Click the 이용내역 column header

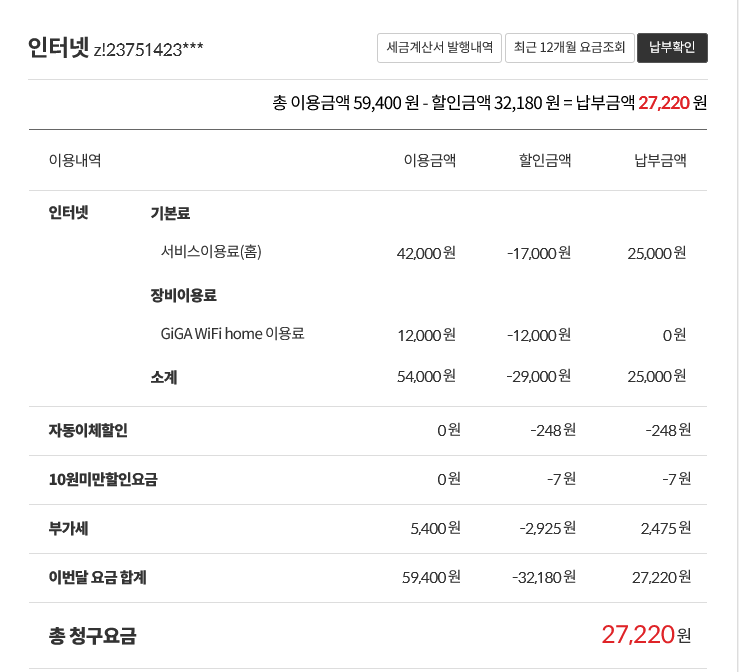coord(75,160)
